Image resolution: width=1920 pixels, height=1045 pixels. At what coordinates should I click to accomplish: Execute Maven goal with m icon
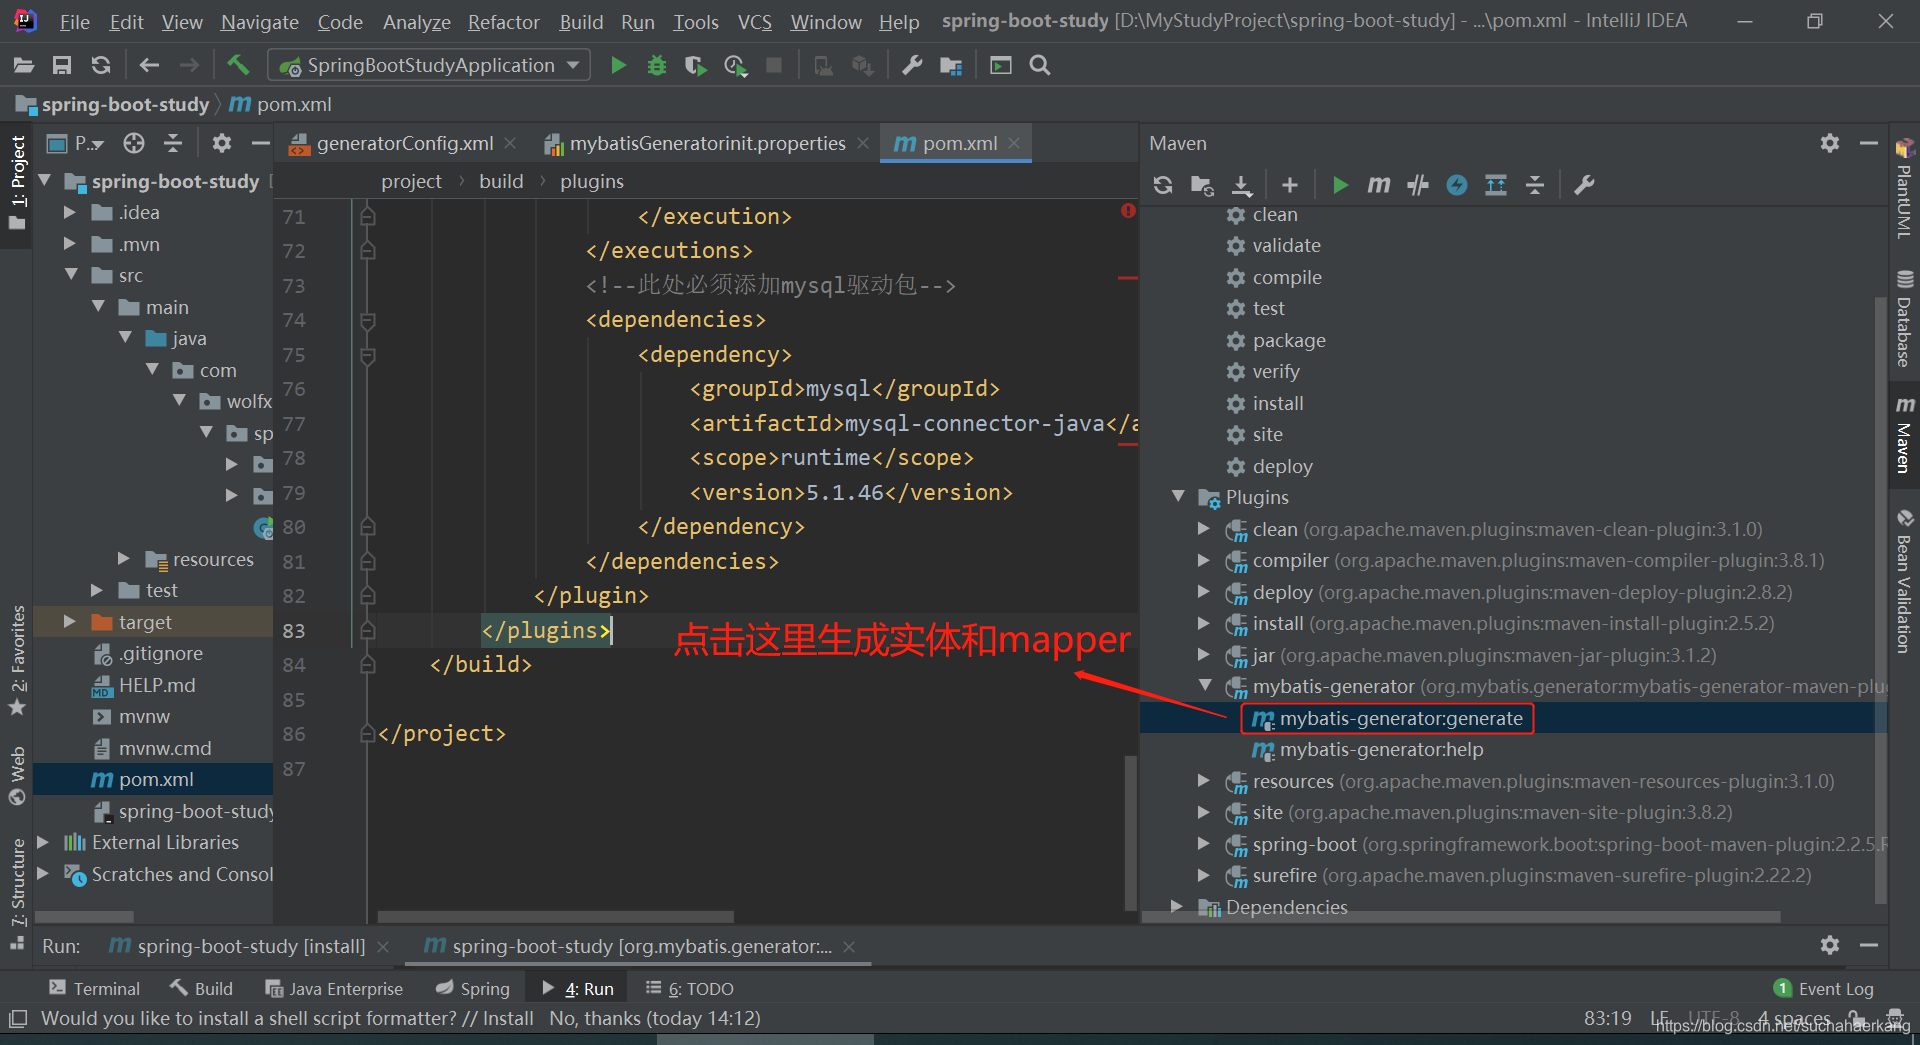pos(1379,185)
